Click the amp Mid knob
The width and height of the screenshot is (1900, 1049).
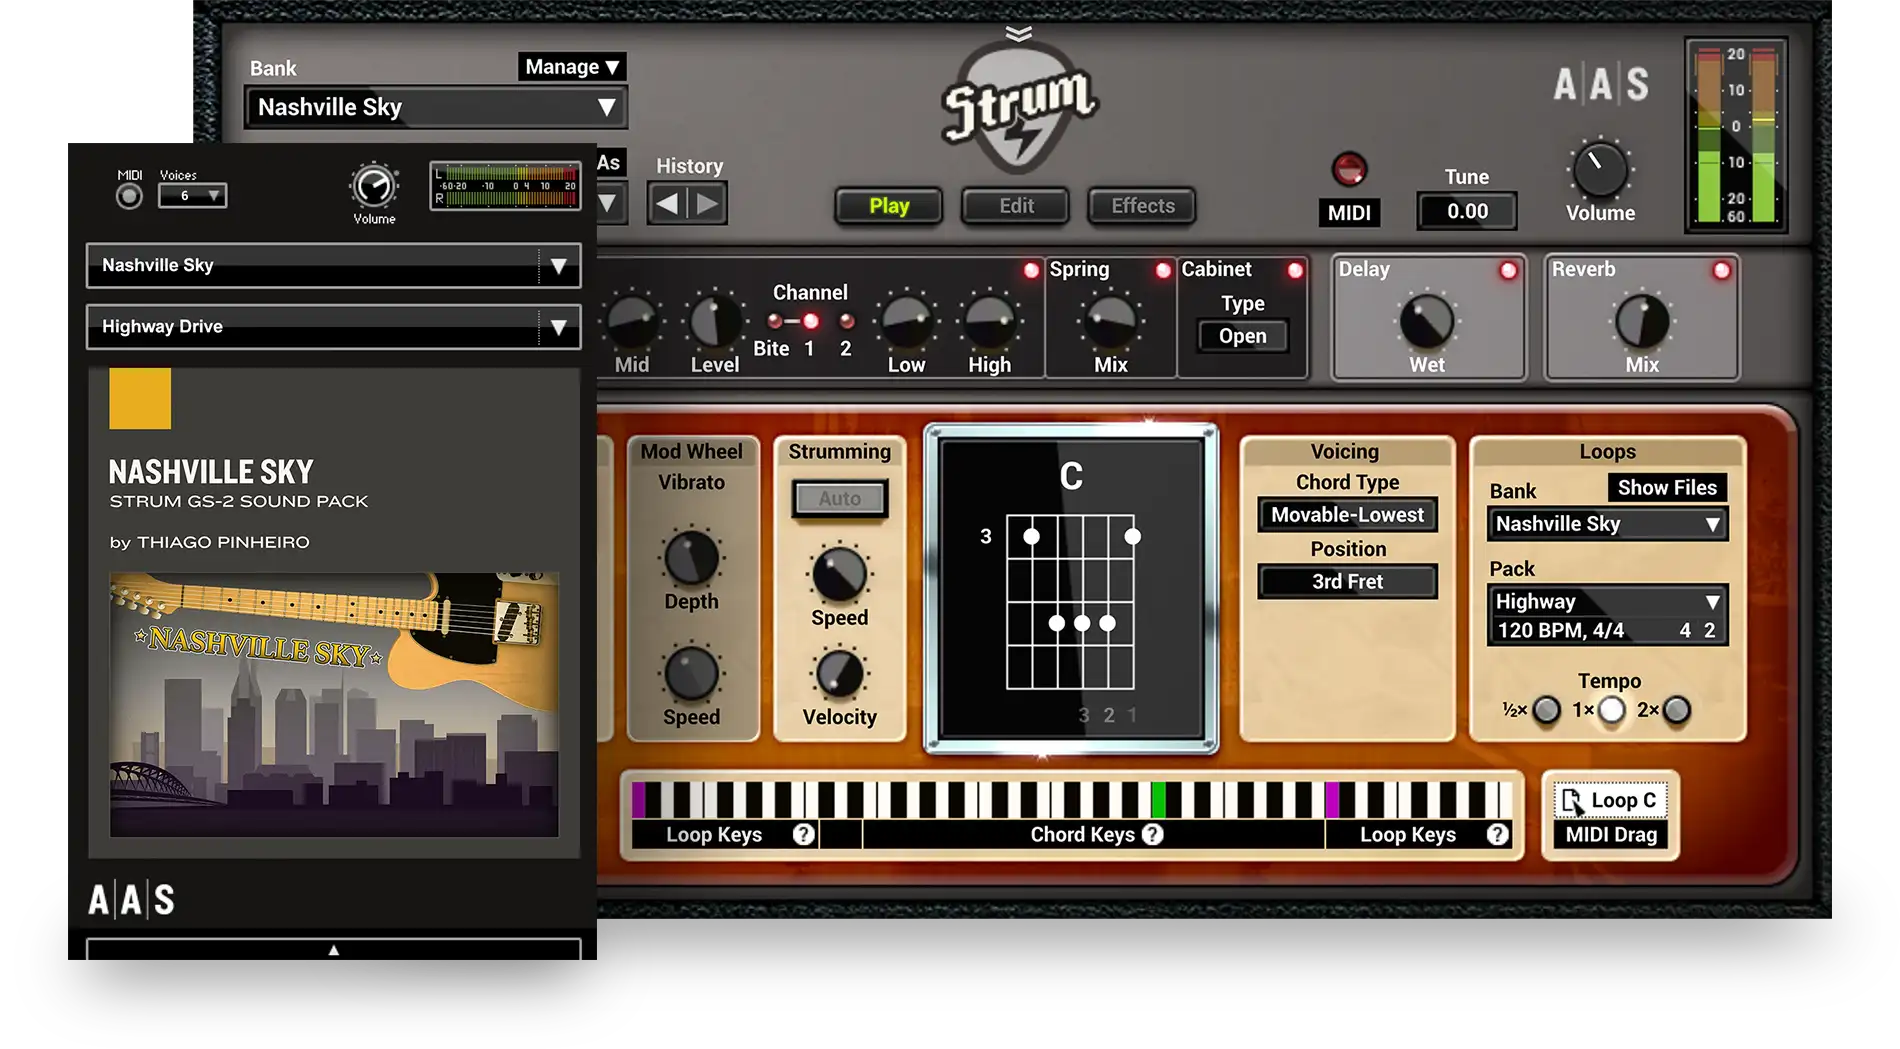(631, 321)
